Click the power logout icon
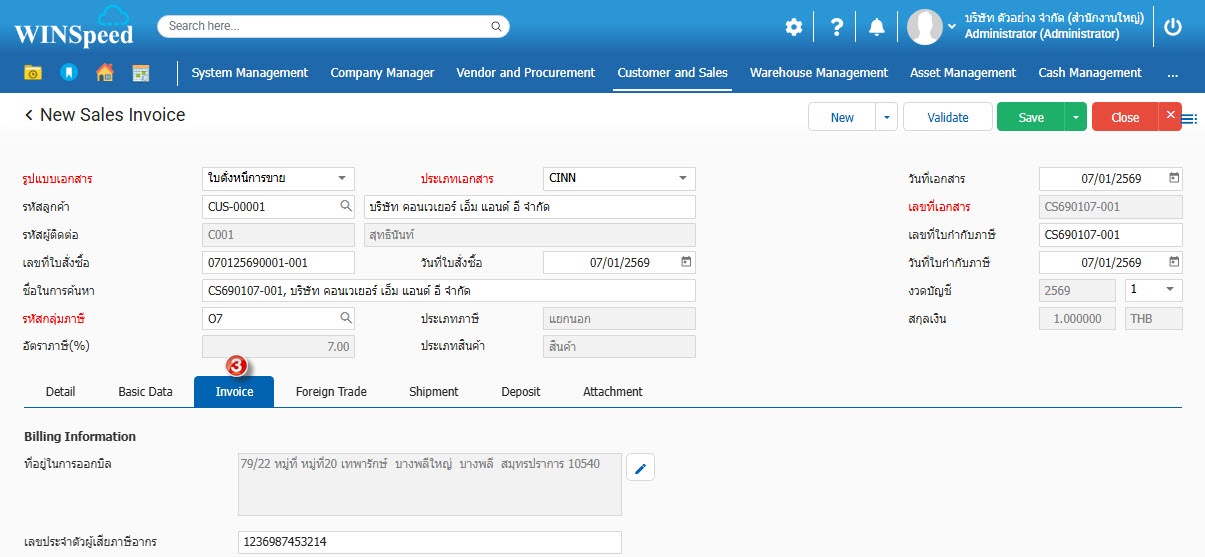Viewport: 1205px width, 557px height. (1173, 27)
